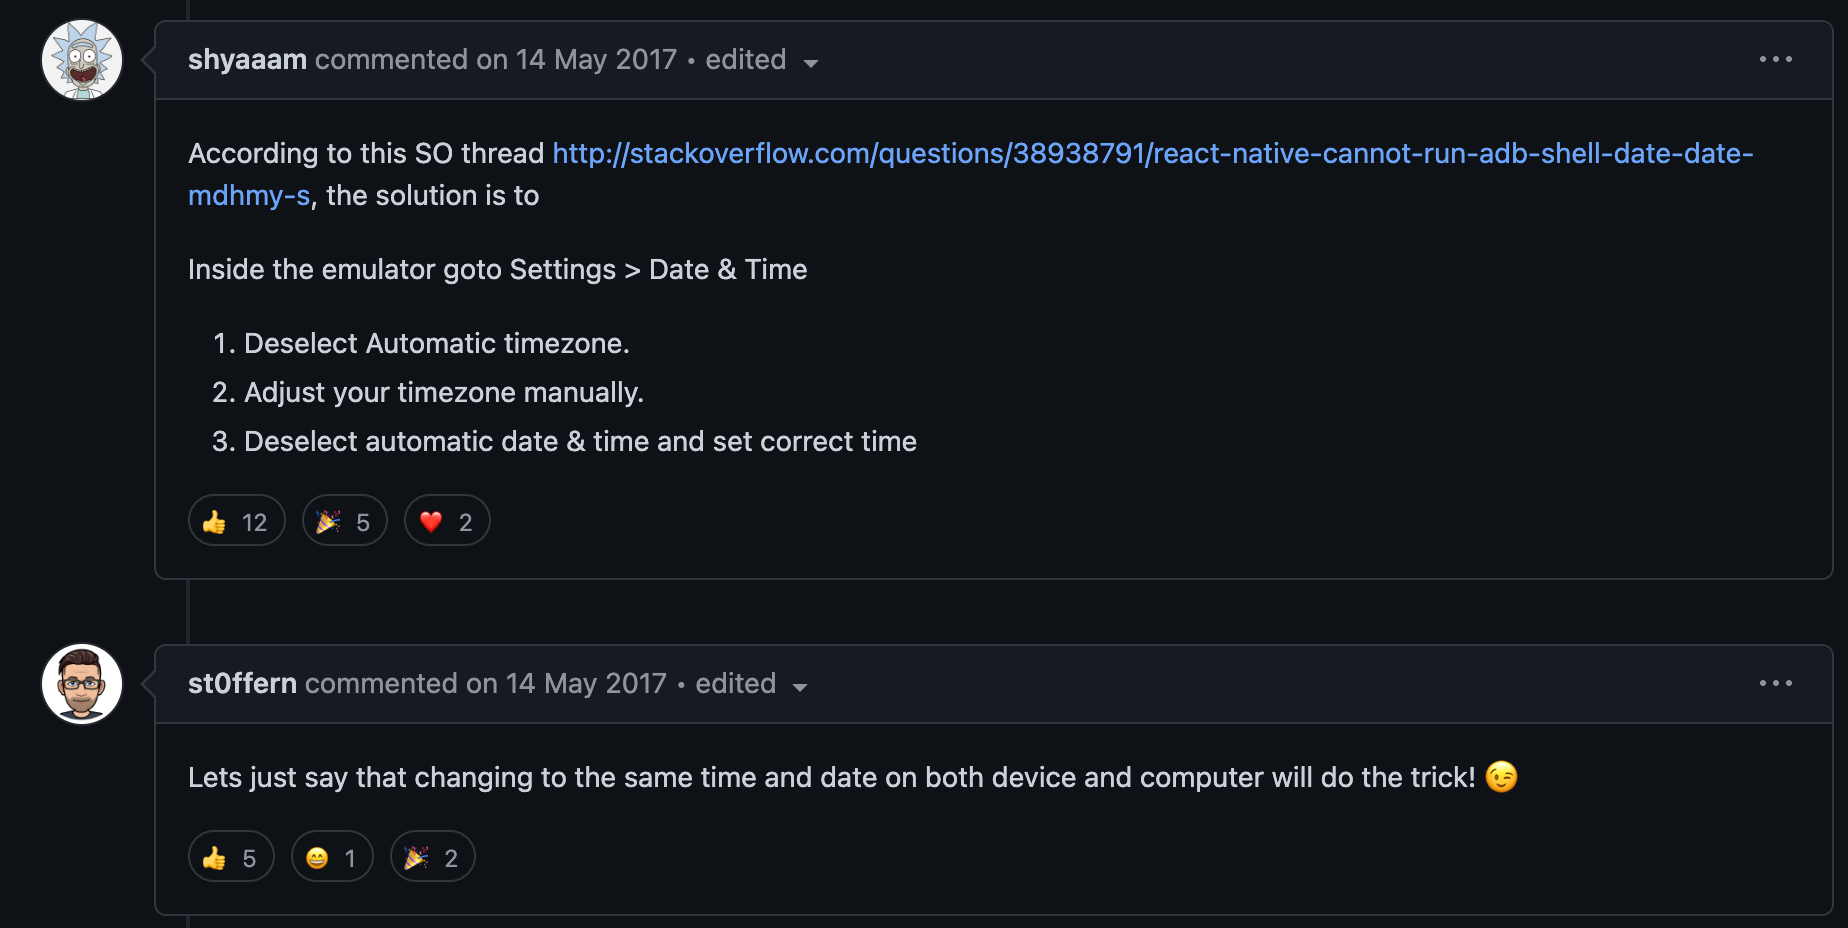Open shyaaam's profile avatar
1848x928 pixels.
pos(82,60)
